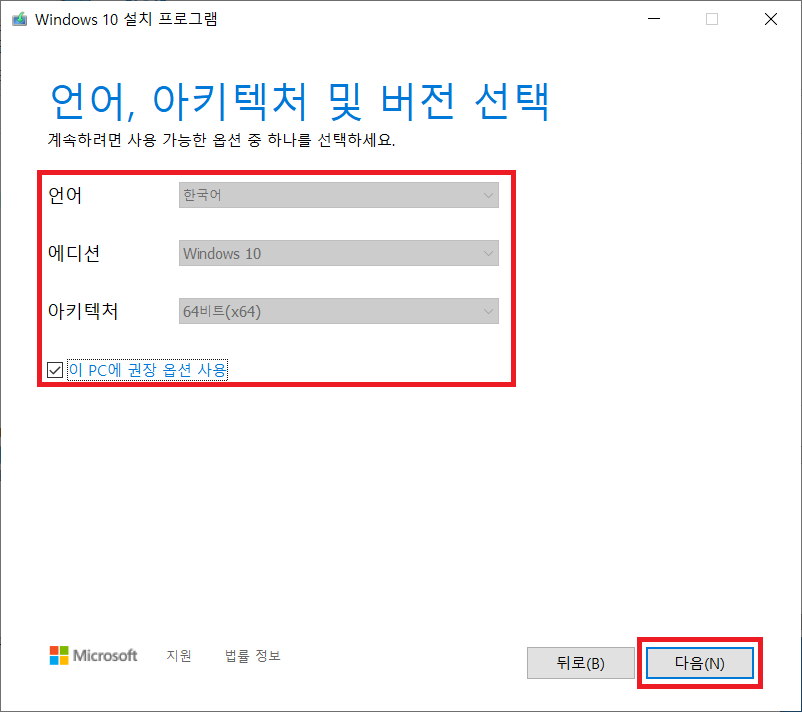Click the Microsoft logo in footer
Screen dimensions: 802x712
point(94,655)
